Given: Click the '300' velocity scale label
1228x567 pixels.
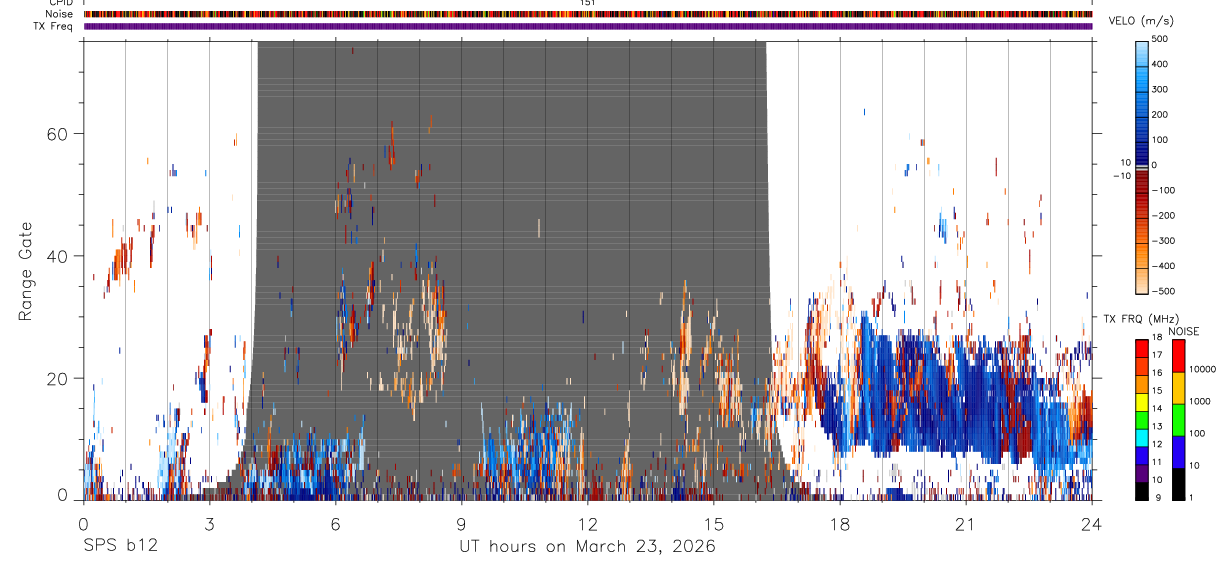Looking at the screenshot, I should point(1160,89).
